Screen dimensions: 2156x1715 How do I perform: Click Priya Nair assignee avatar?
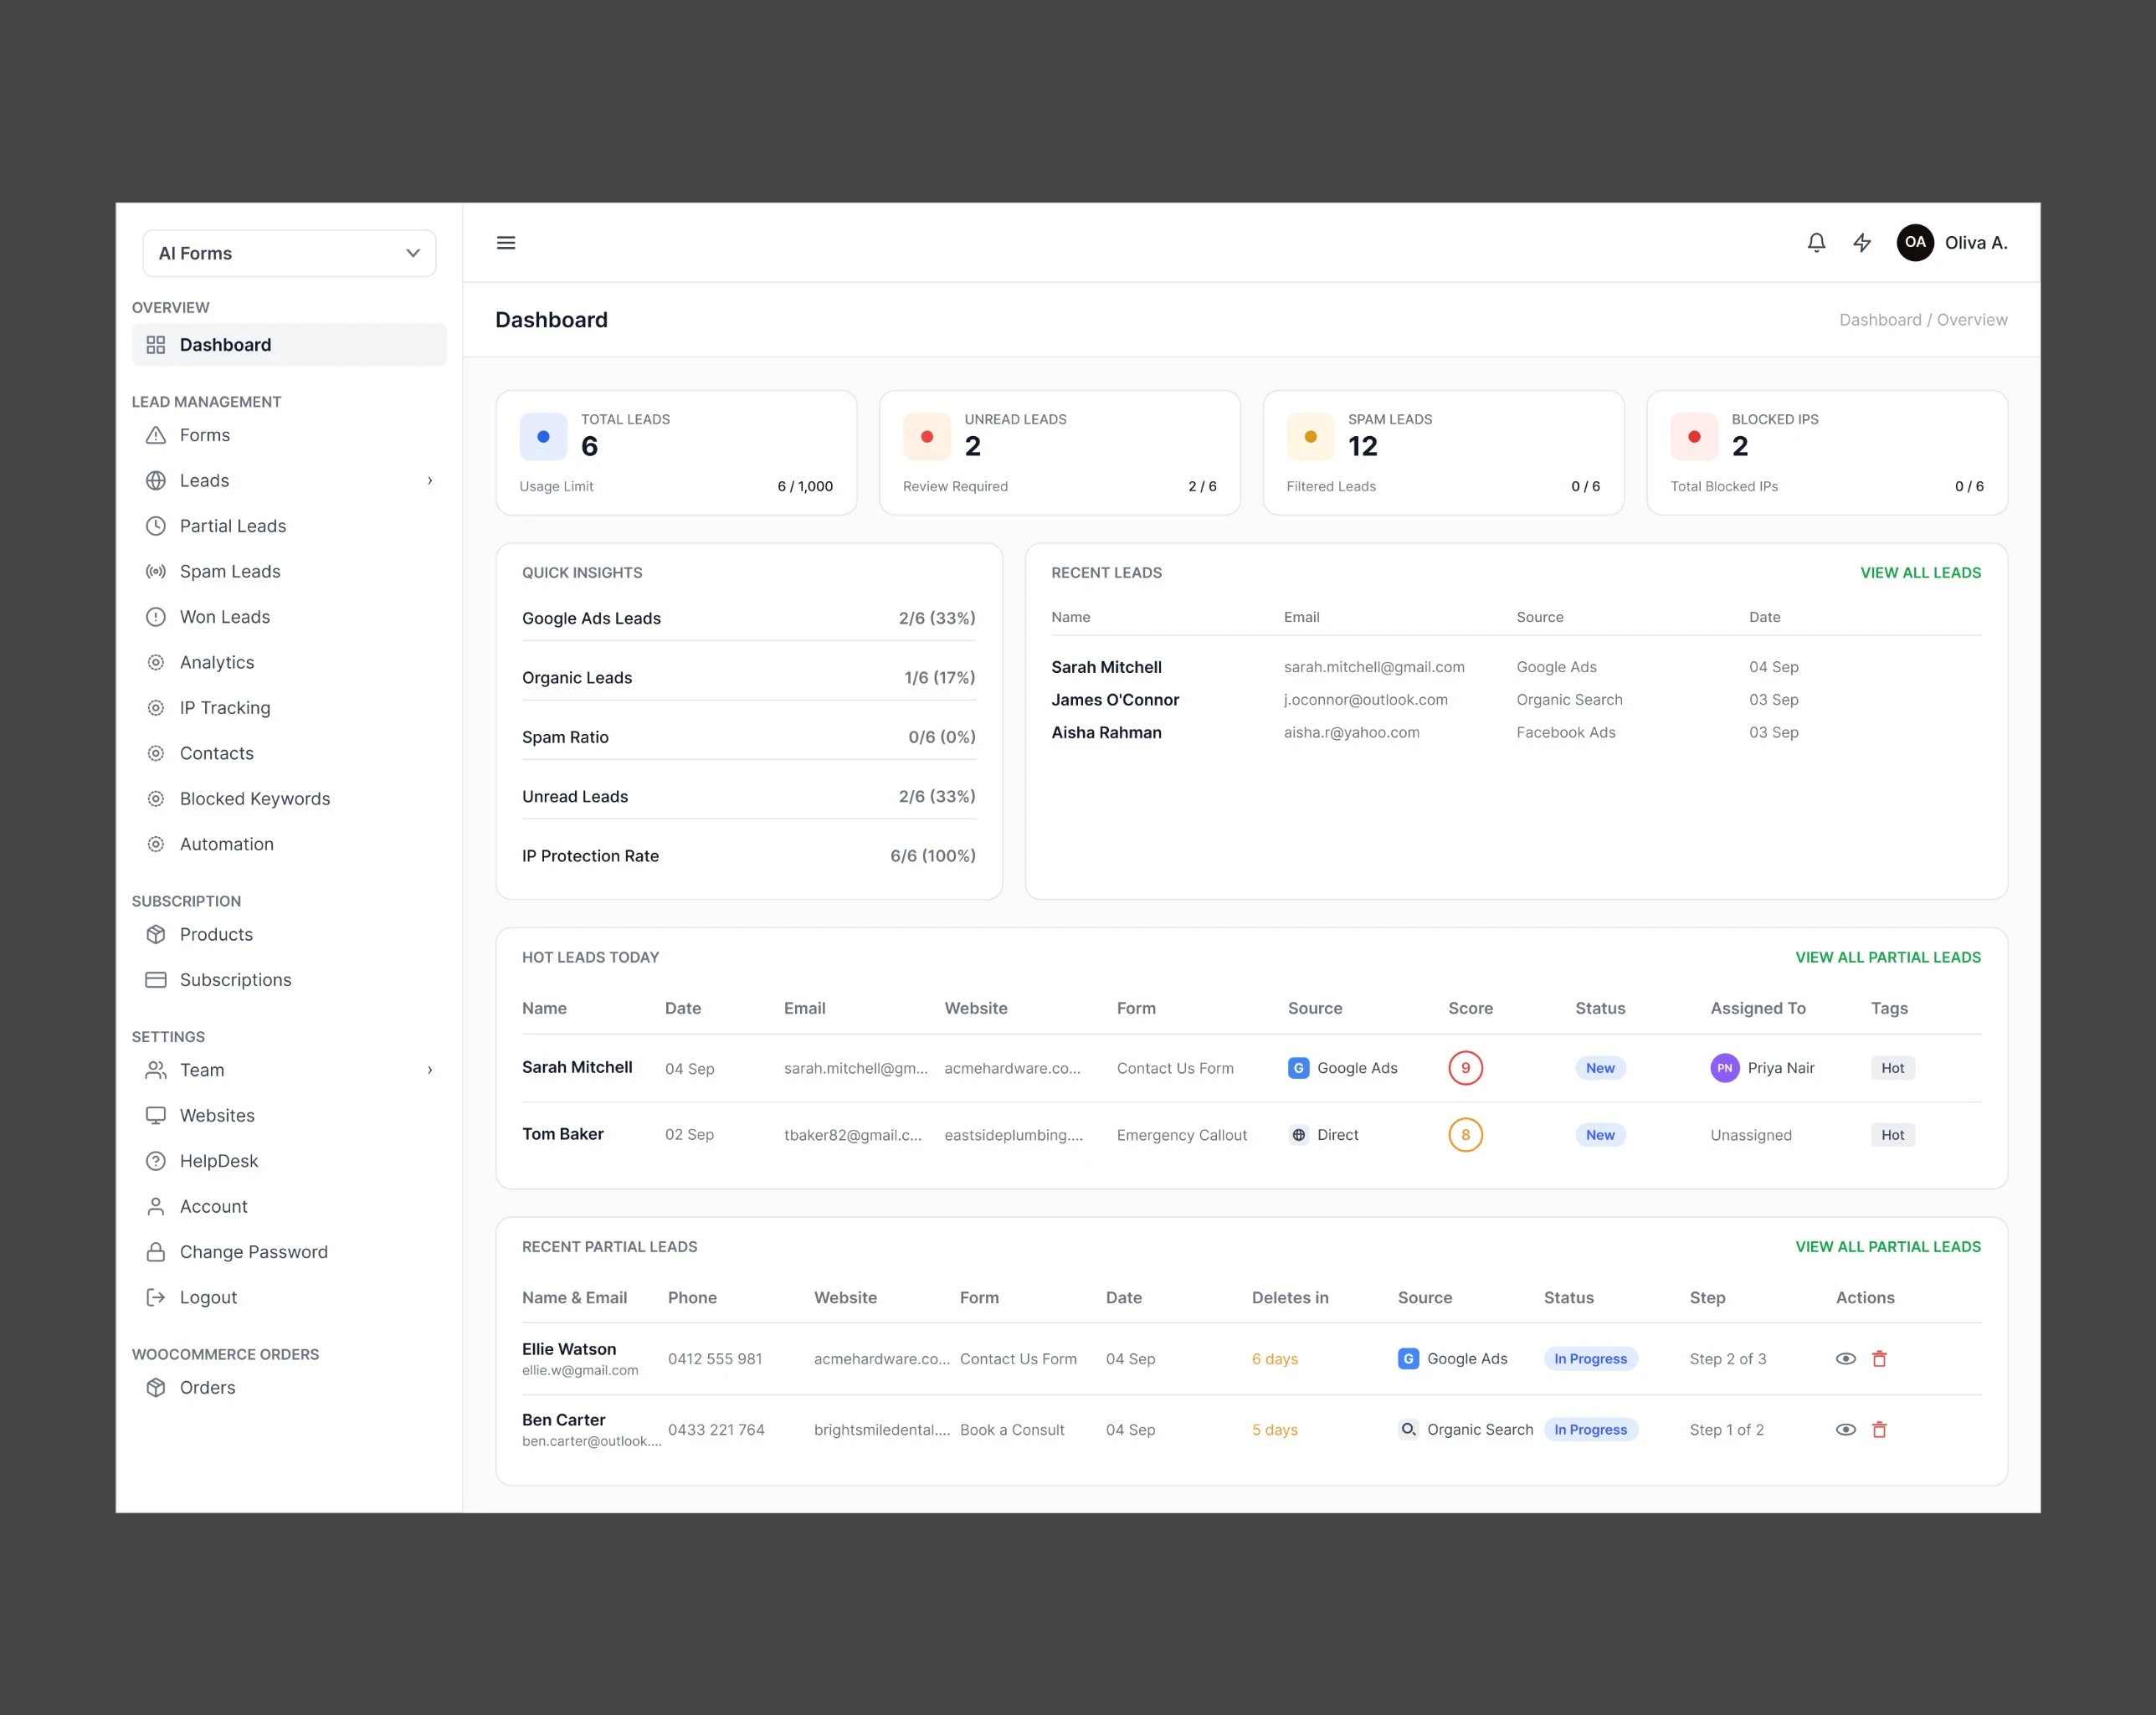point(1725,1068)
